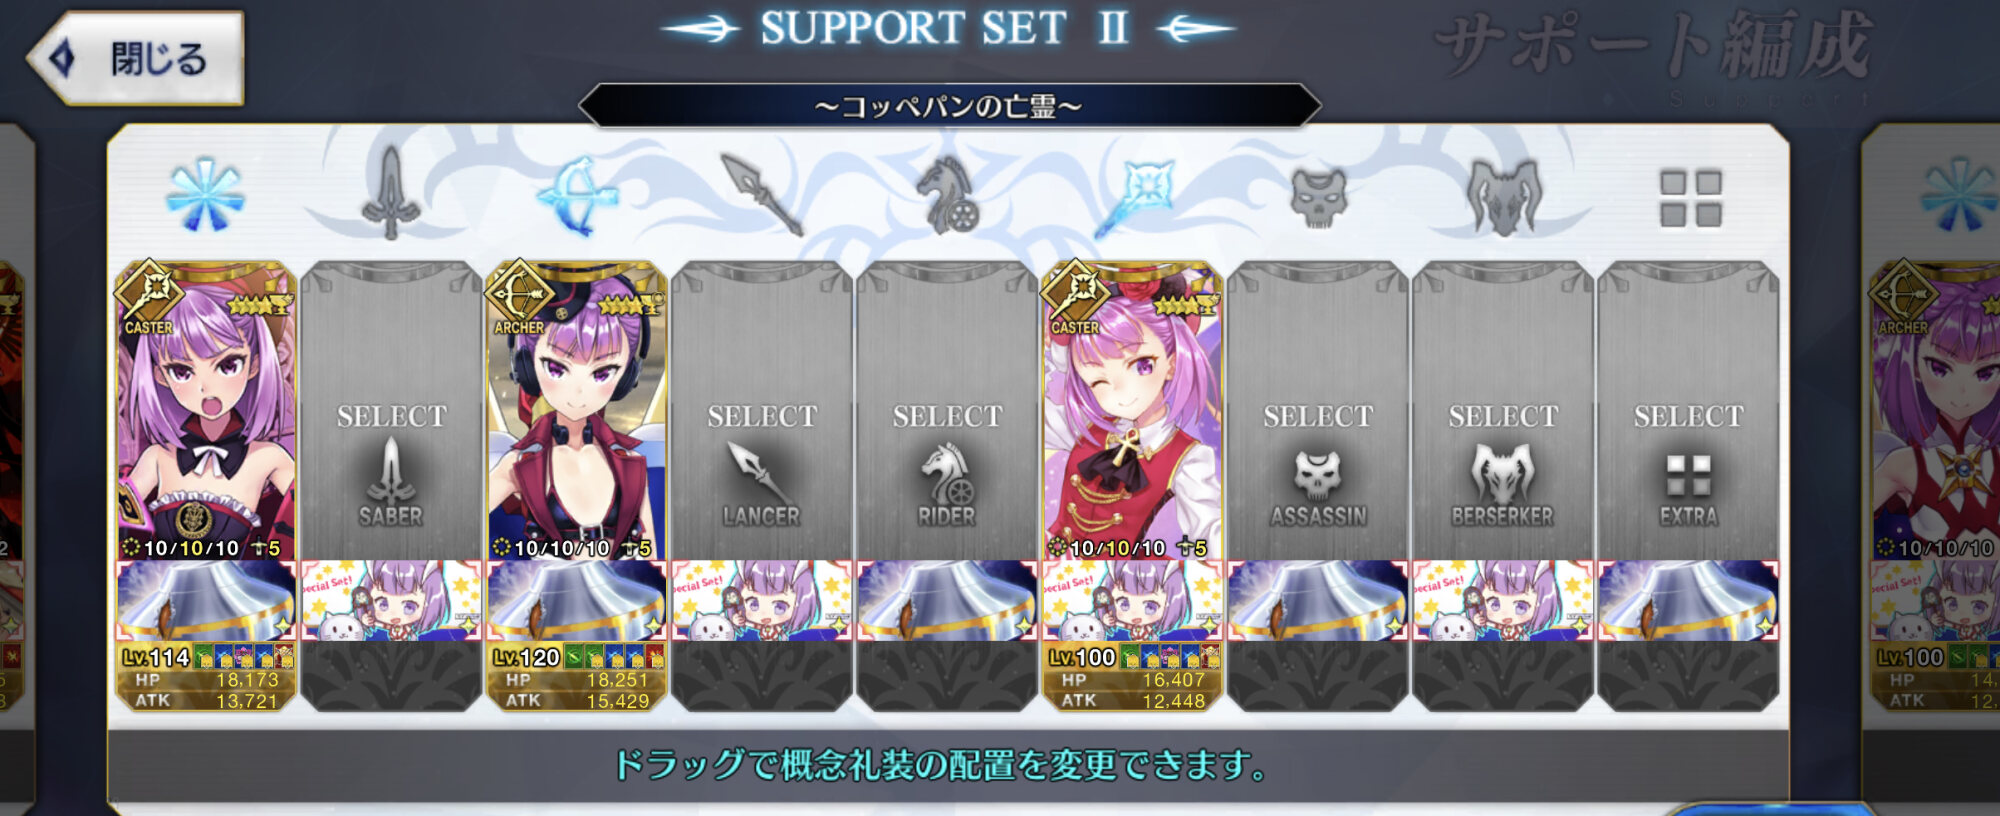Select the Rider horse class icon
The image size is (2000, 816).
point(947,195)
